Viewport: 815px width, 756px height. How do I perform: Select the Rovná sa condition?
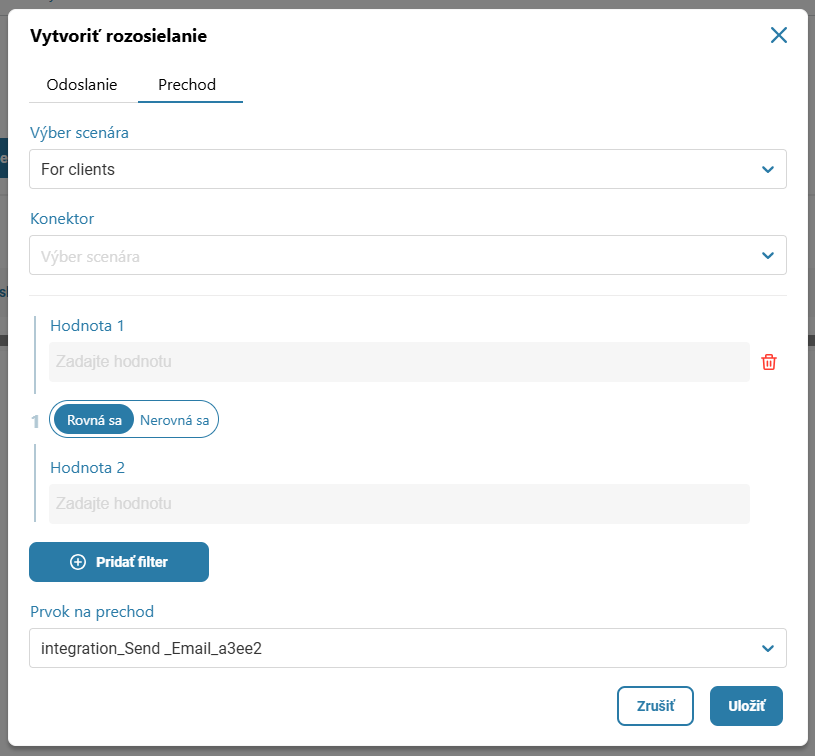94,420
